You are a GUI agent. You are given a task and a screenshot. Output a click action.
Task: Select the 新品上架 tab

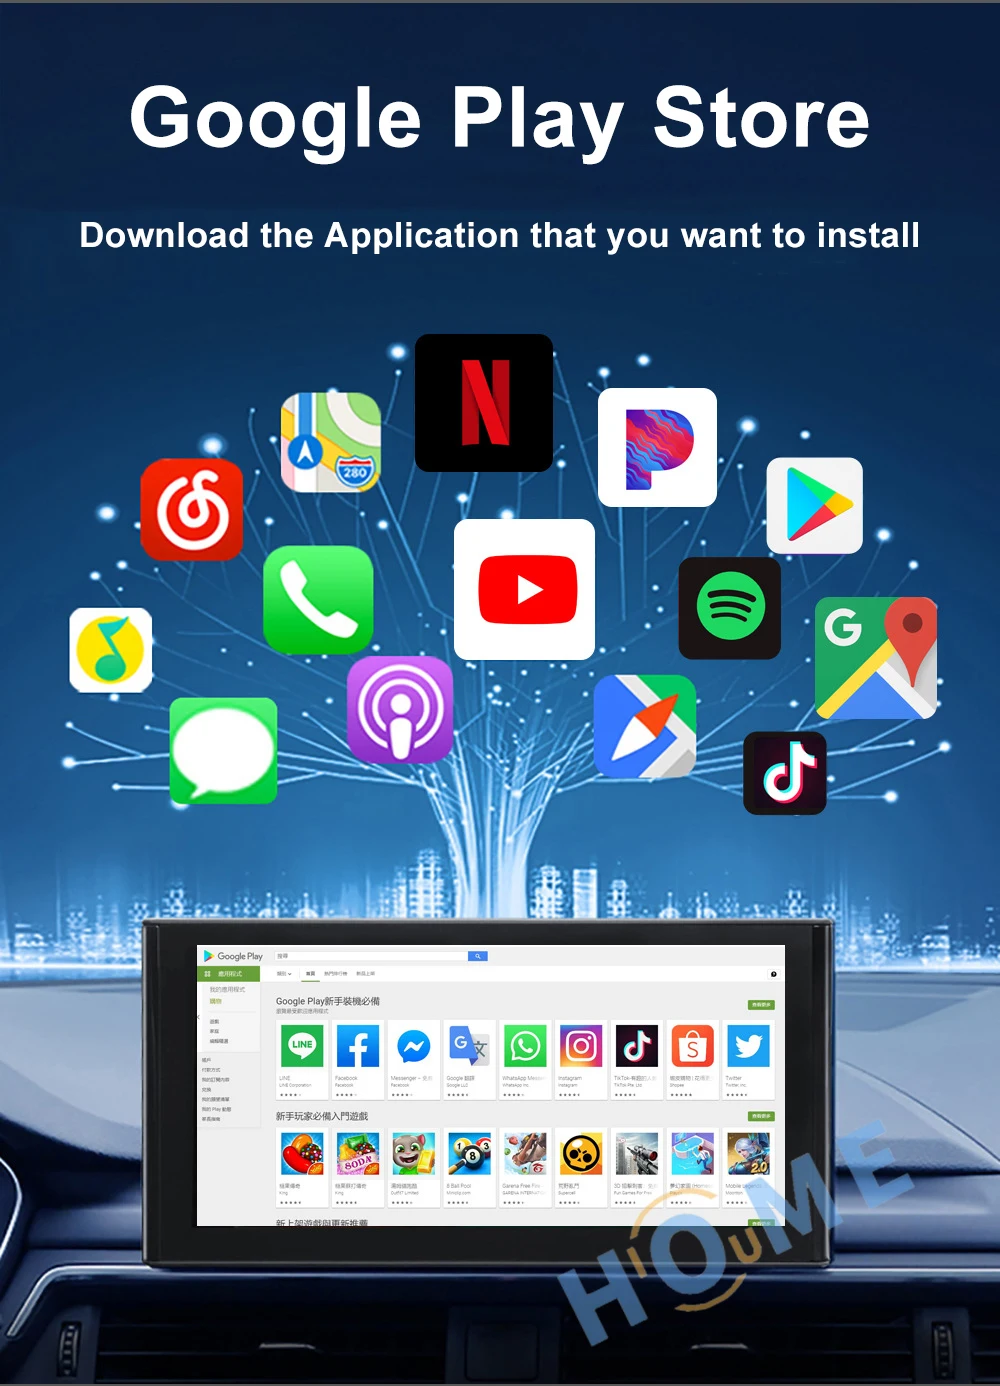coord(367,974)
